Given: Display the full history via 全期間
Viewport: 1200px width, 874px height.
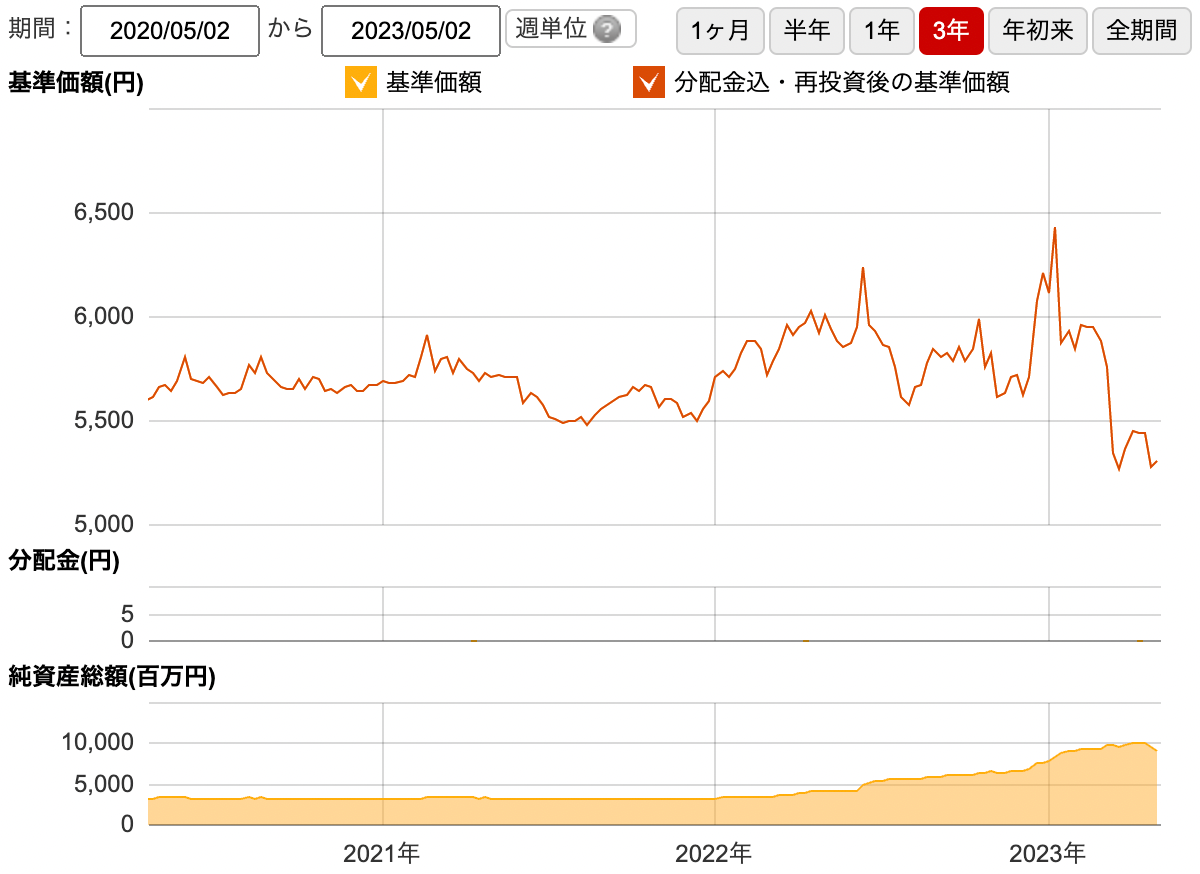Looking at the screenshot, I should click(1141, 30).
